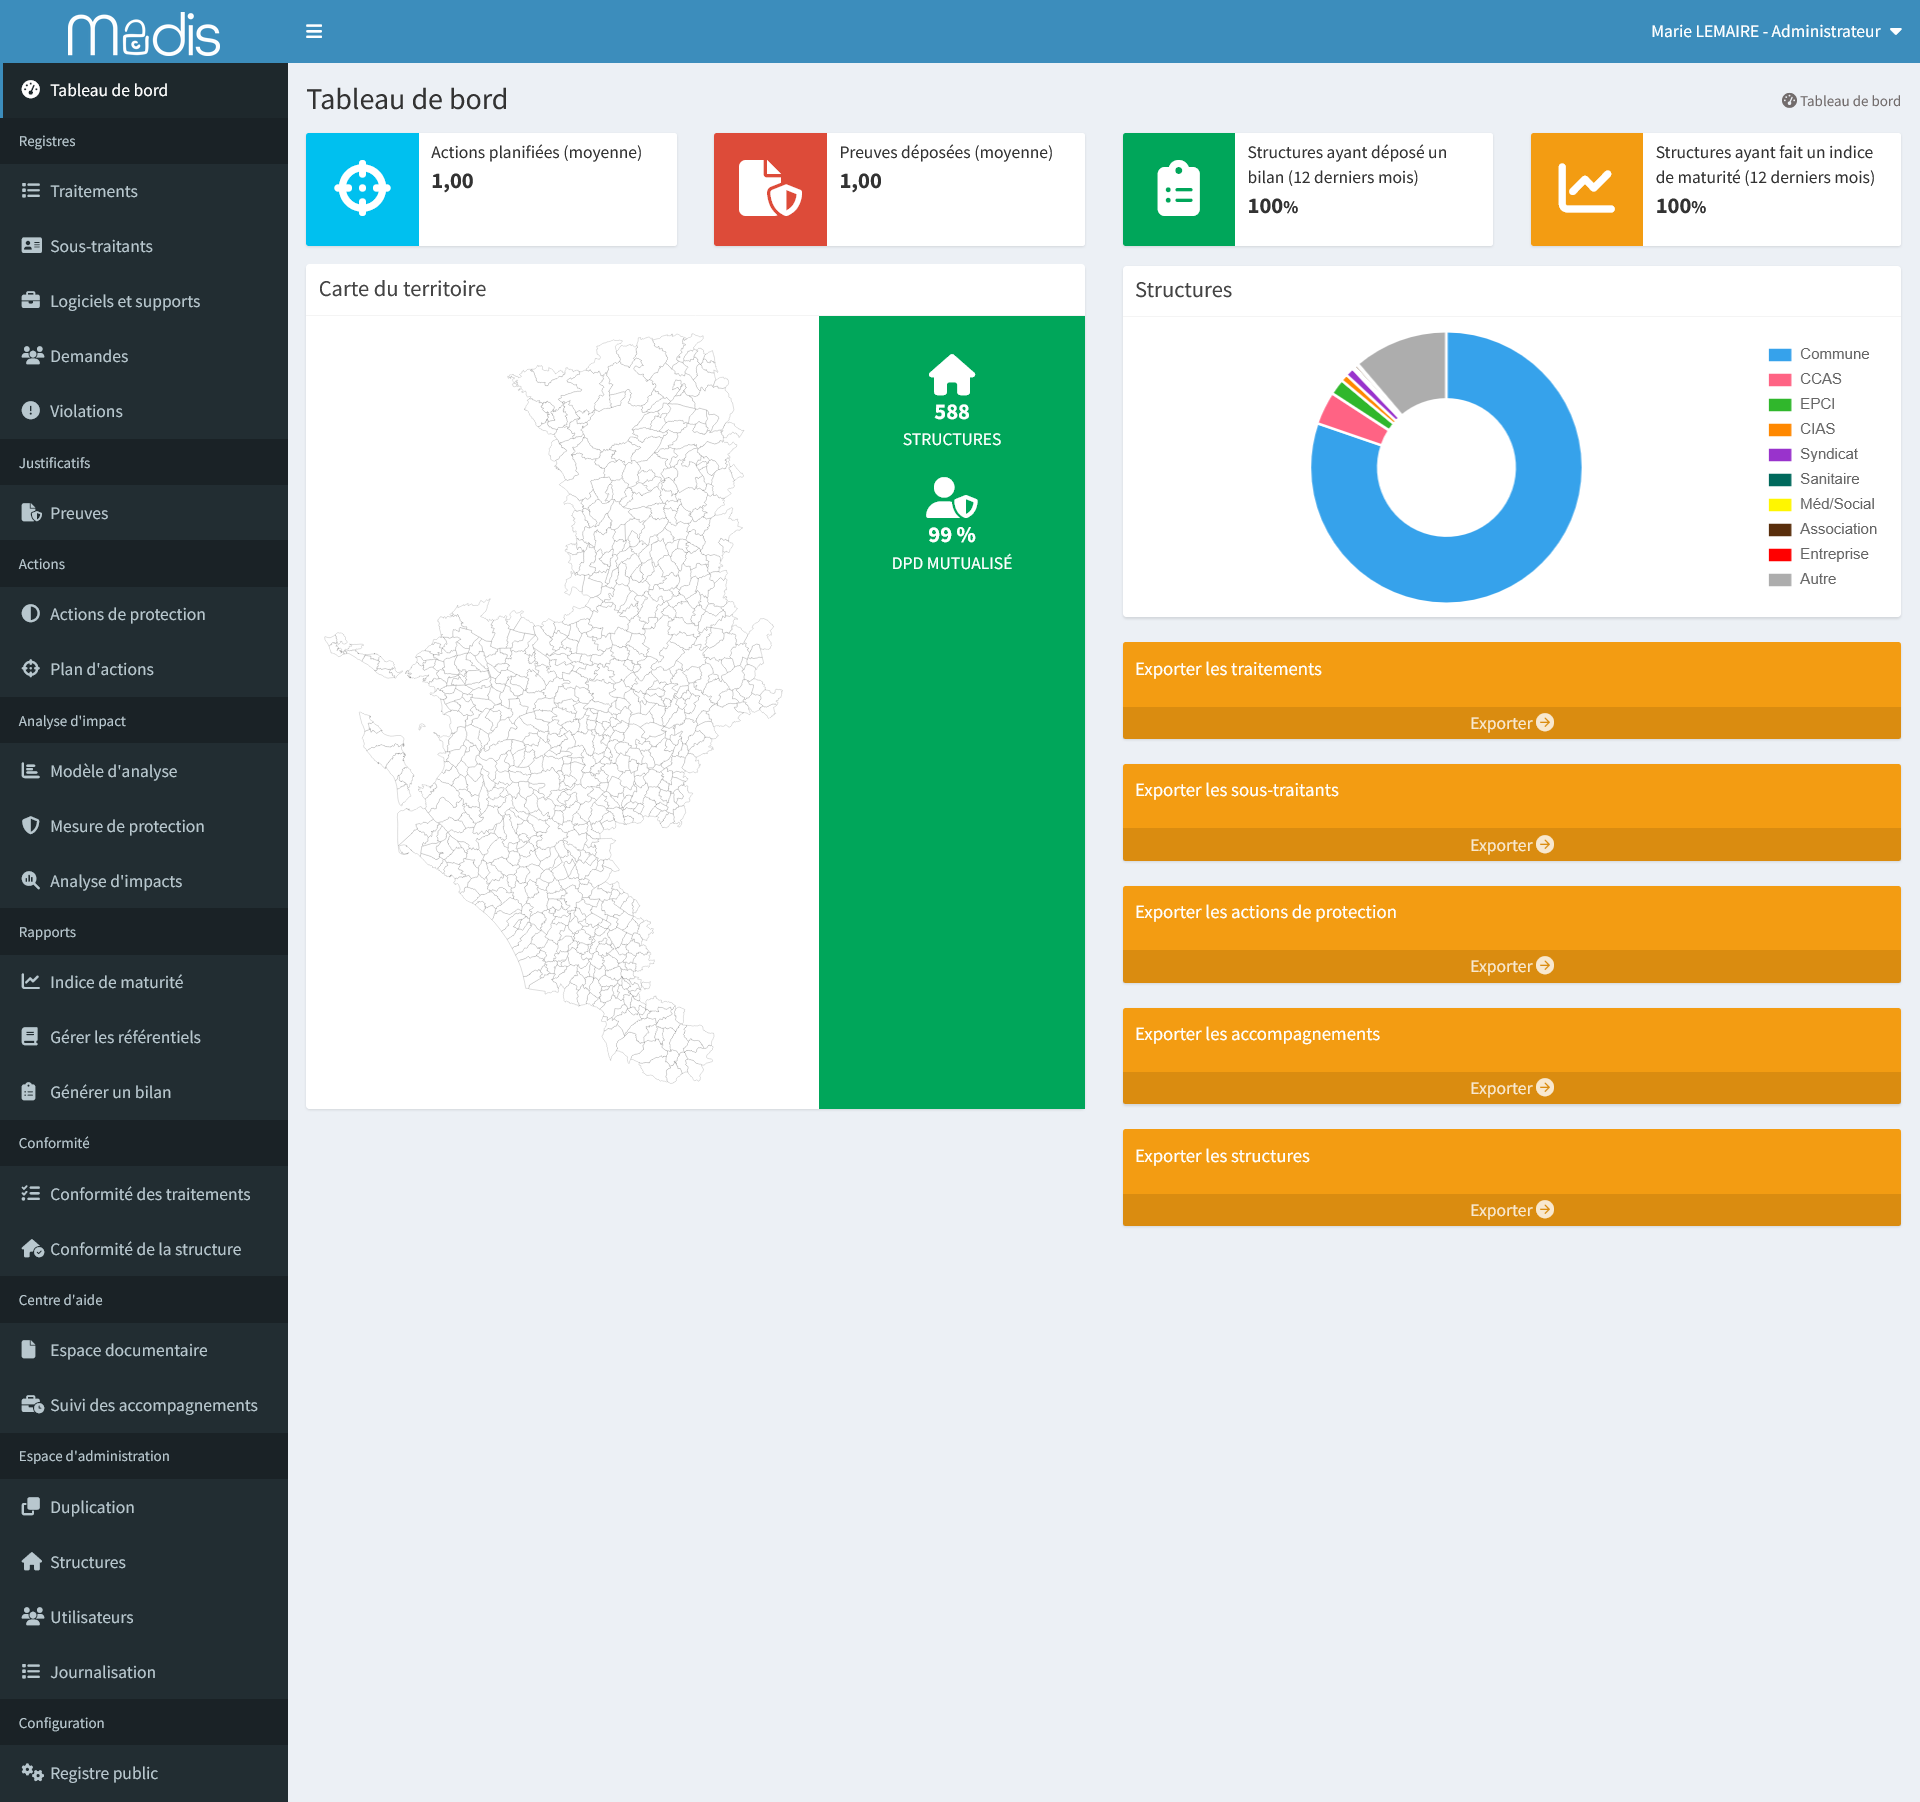
Task: Click the house icon above 588 structures
Action: (952, 375)
